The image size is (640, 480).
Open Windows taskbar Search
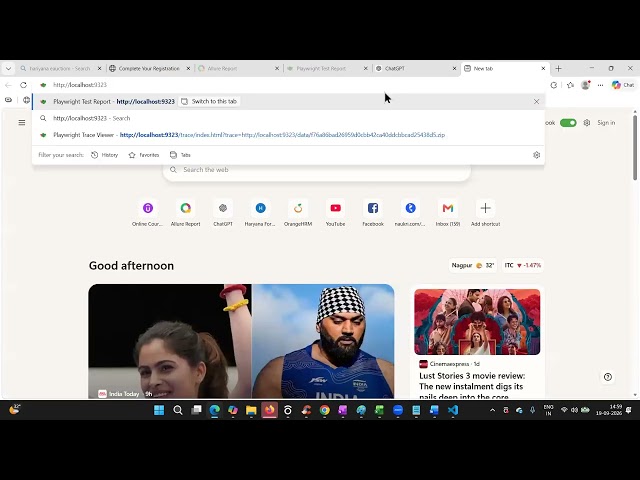[178, 410]
